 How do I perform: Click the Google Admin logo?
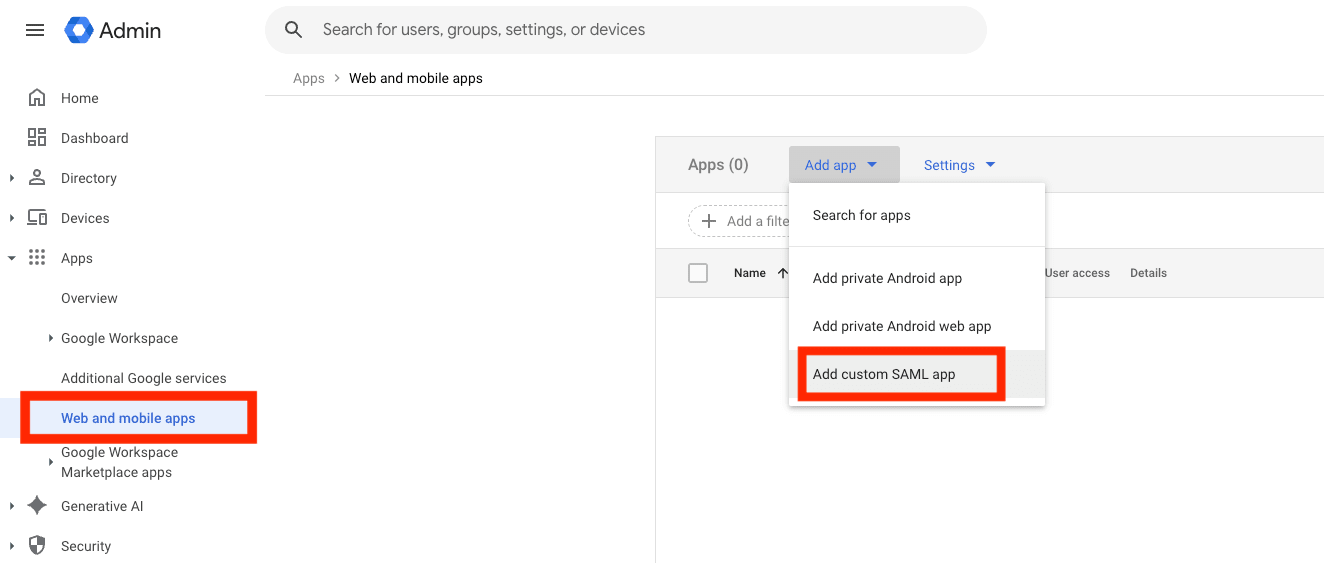point(79,30)
